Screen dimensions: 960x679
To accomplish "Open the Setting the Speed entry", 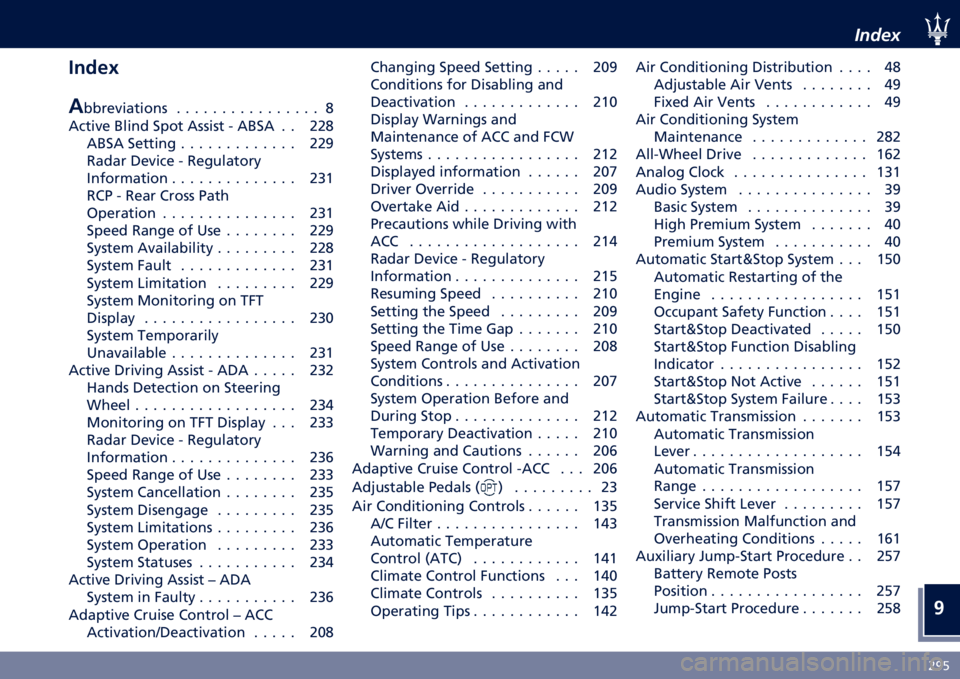I will (493, 311).
